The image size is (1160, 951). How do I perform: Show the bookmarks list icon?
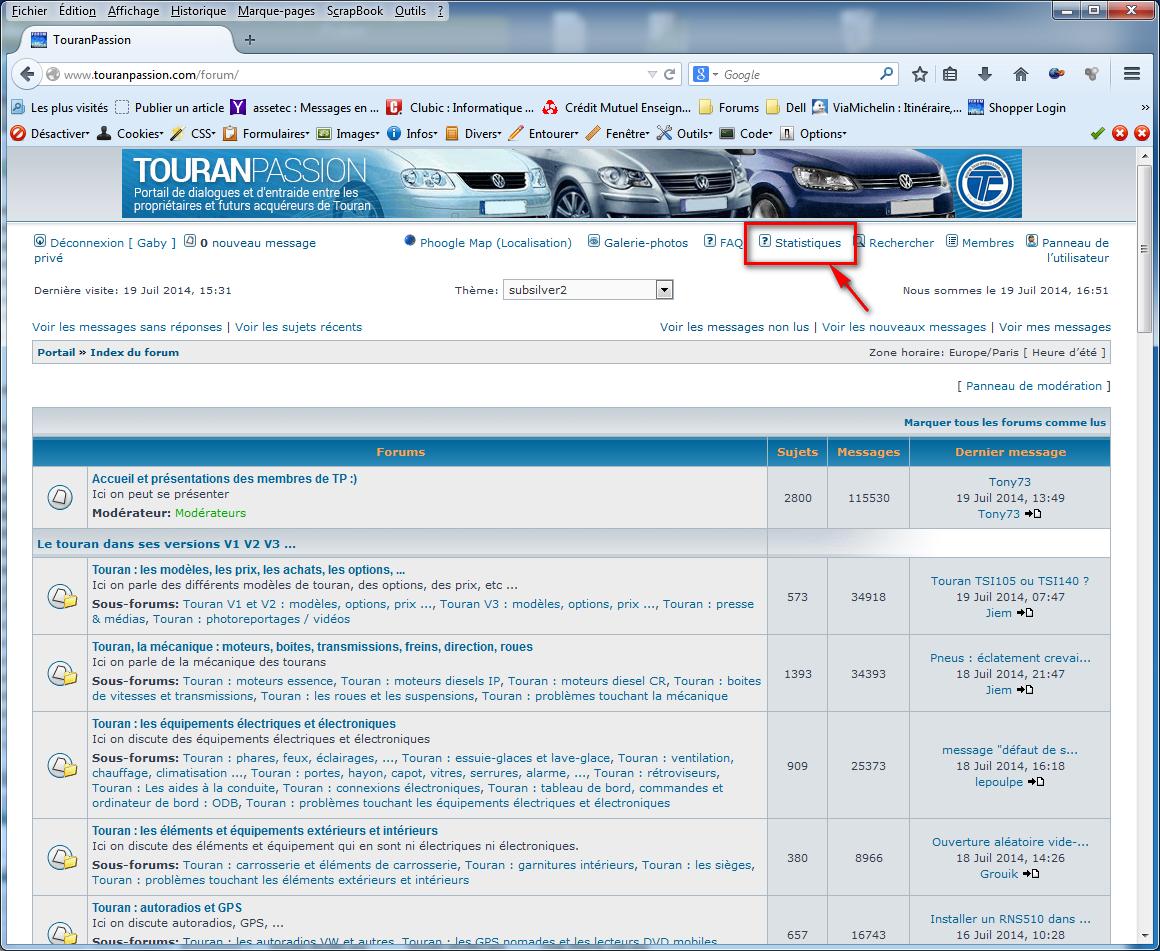click(951, 74)
